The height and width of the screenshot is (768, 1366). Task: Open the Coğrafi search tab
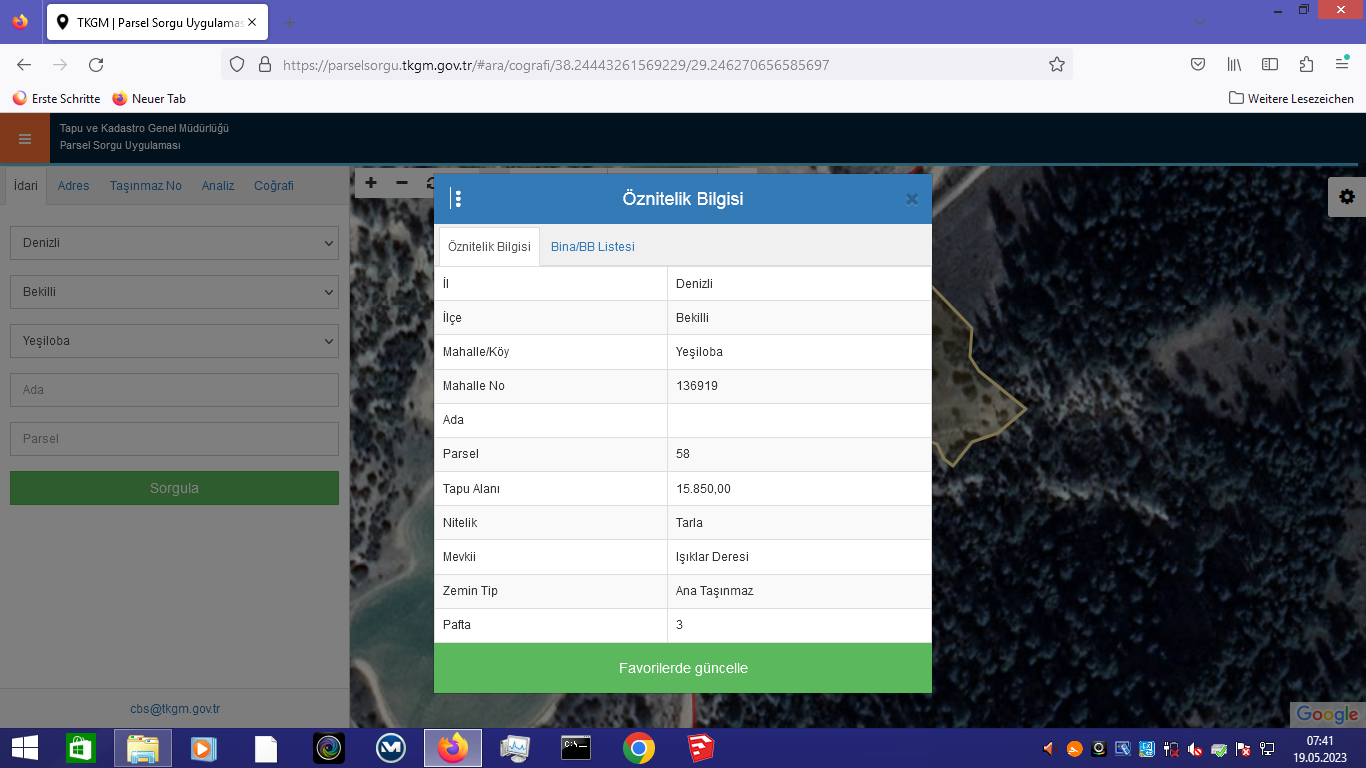pyautogui.click(x=274, y=186)
